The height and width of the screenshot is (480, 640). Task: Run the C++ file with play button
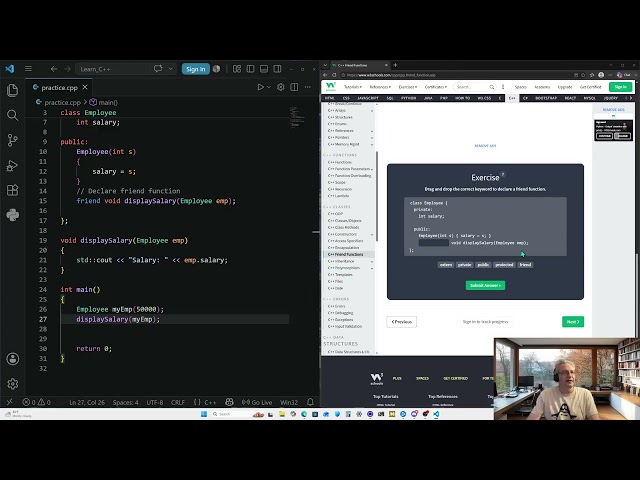point(260,87)
